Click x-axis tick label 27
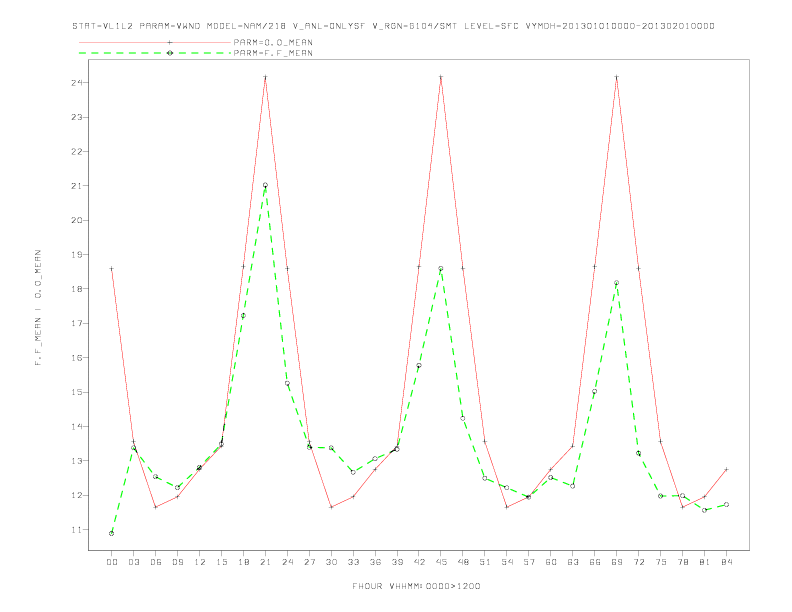 [x=309, y=562]
